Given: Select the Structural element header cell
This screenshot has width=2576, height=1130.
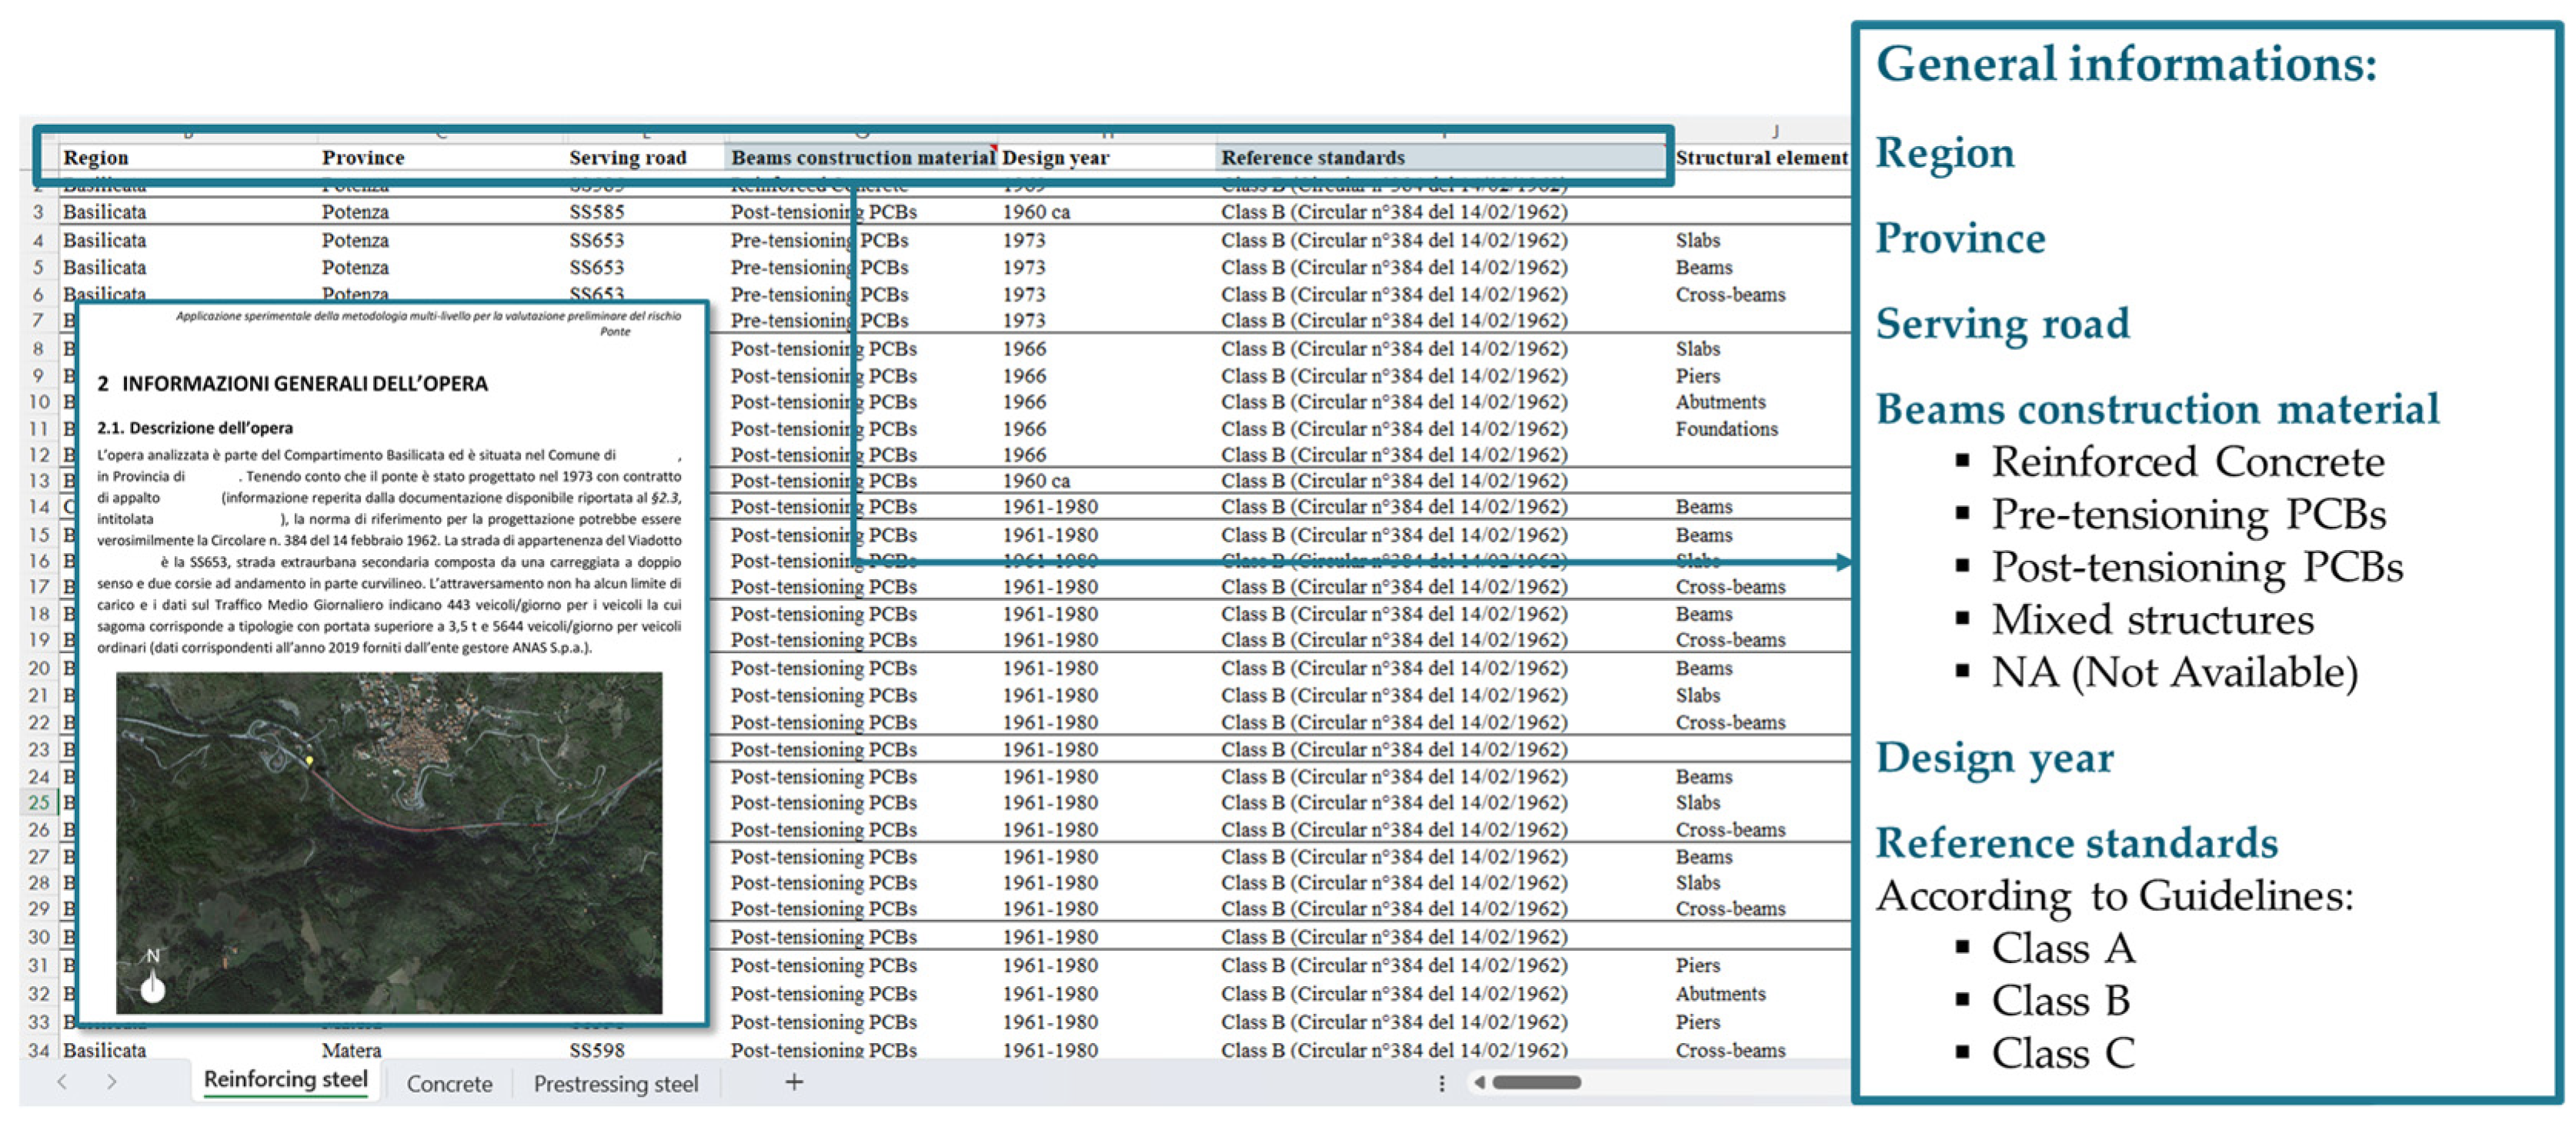Looking at the screenshot, I should coord(1761,157).
